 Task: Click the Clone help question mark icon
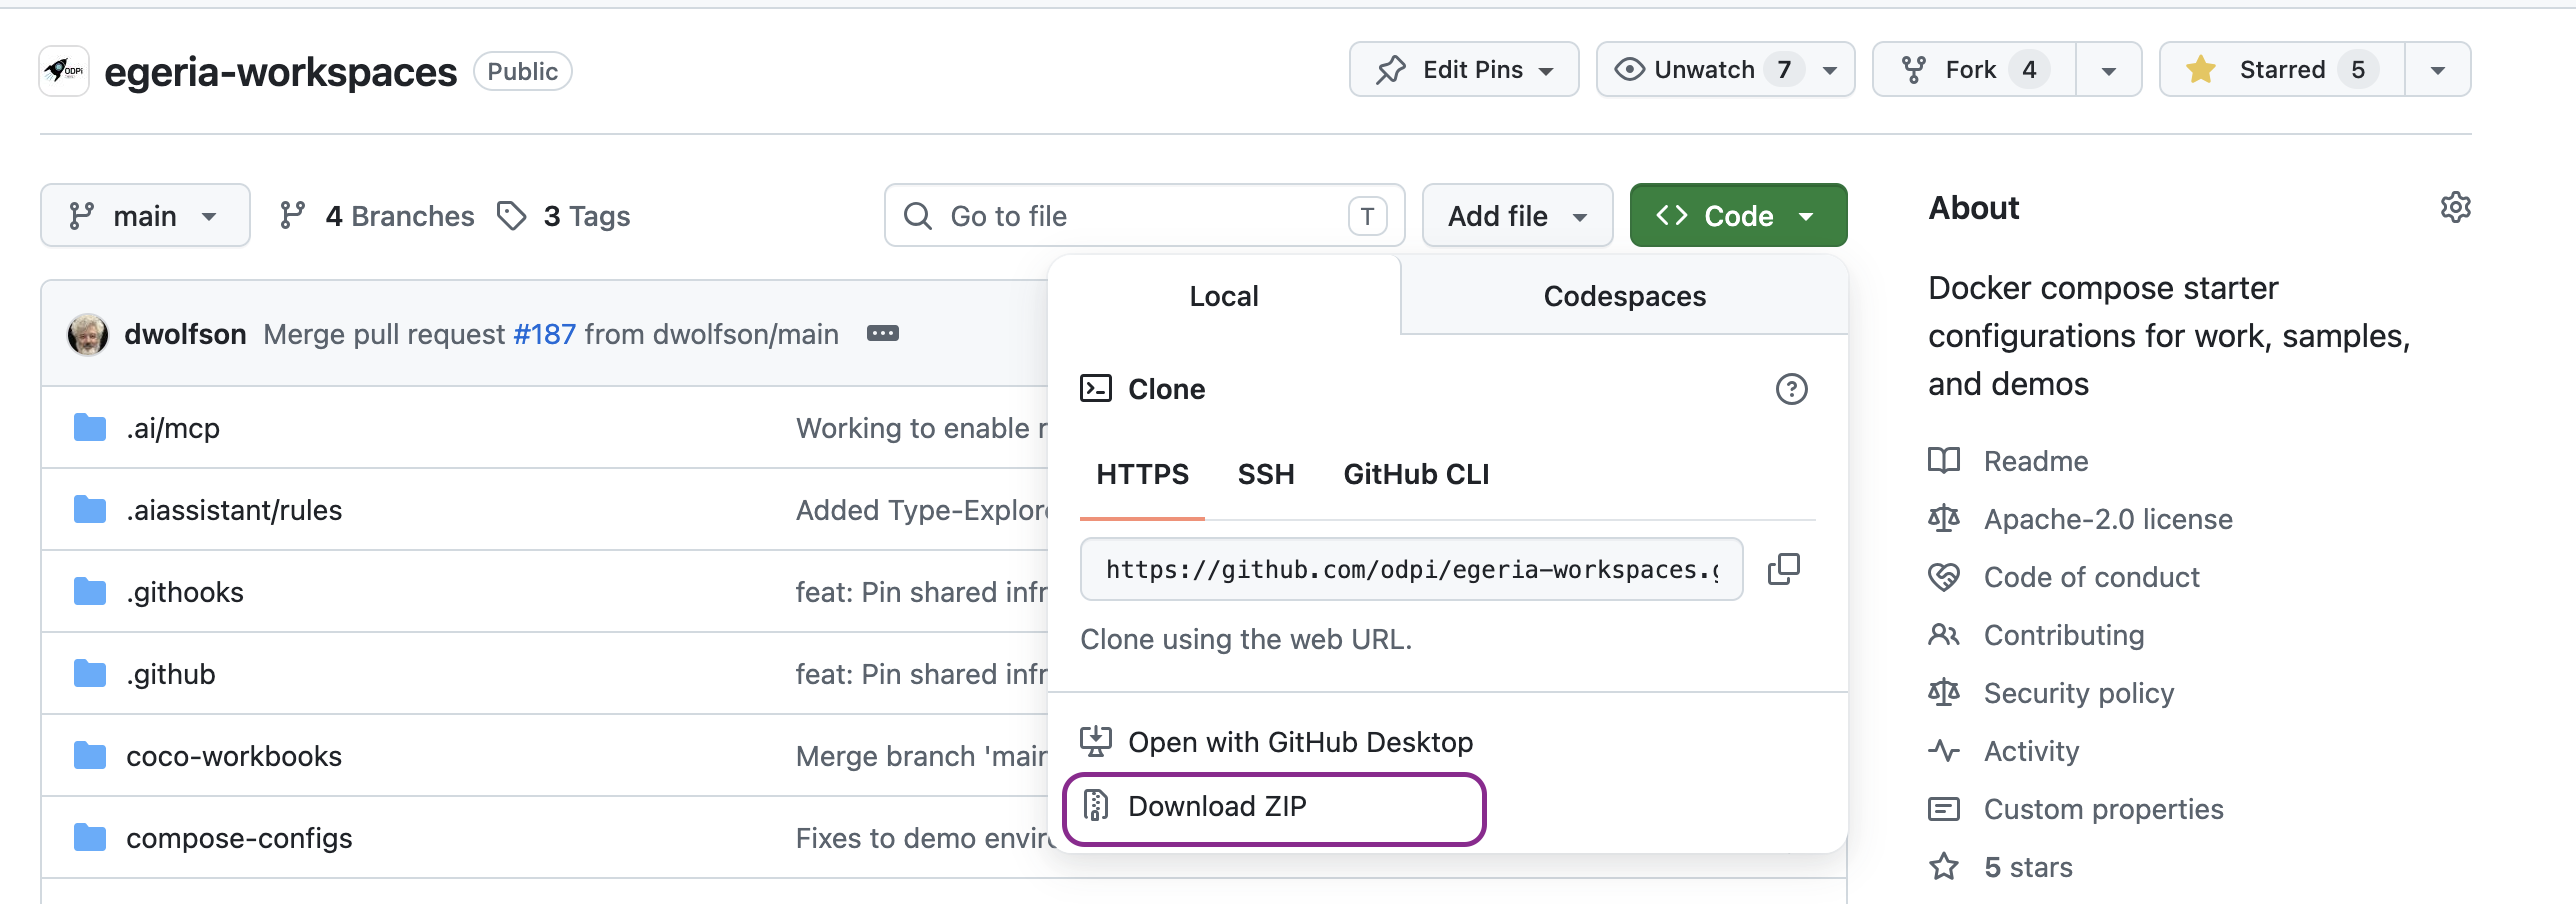click(1791, 389)
